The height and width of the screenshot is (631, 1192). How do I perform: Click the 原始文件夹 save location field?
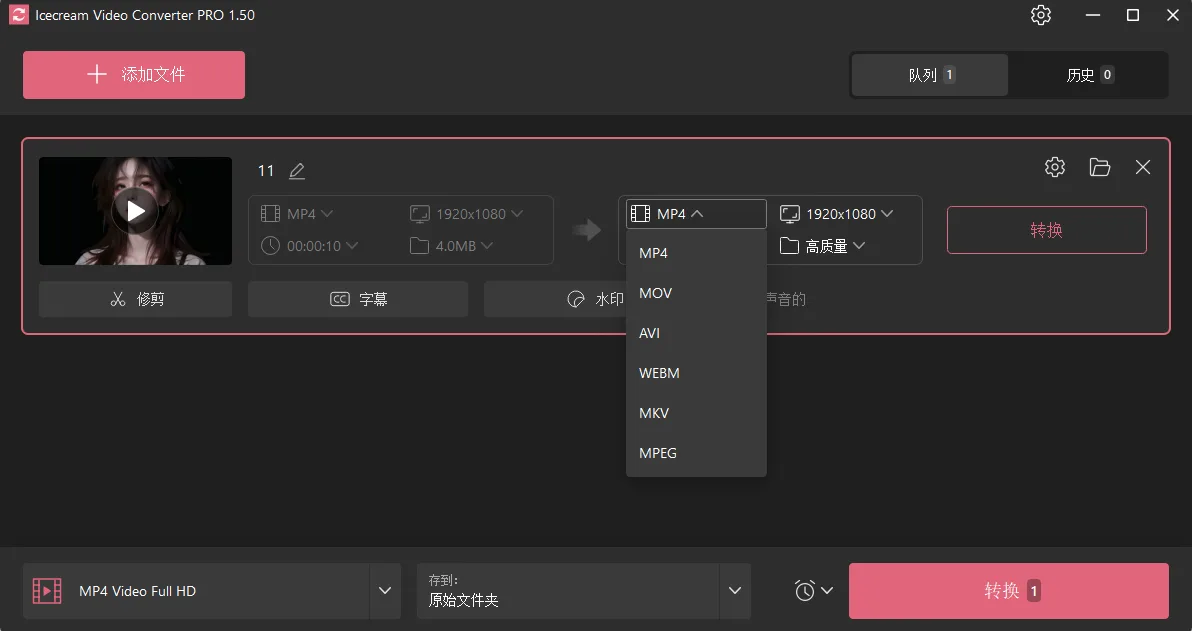point(568,591)
